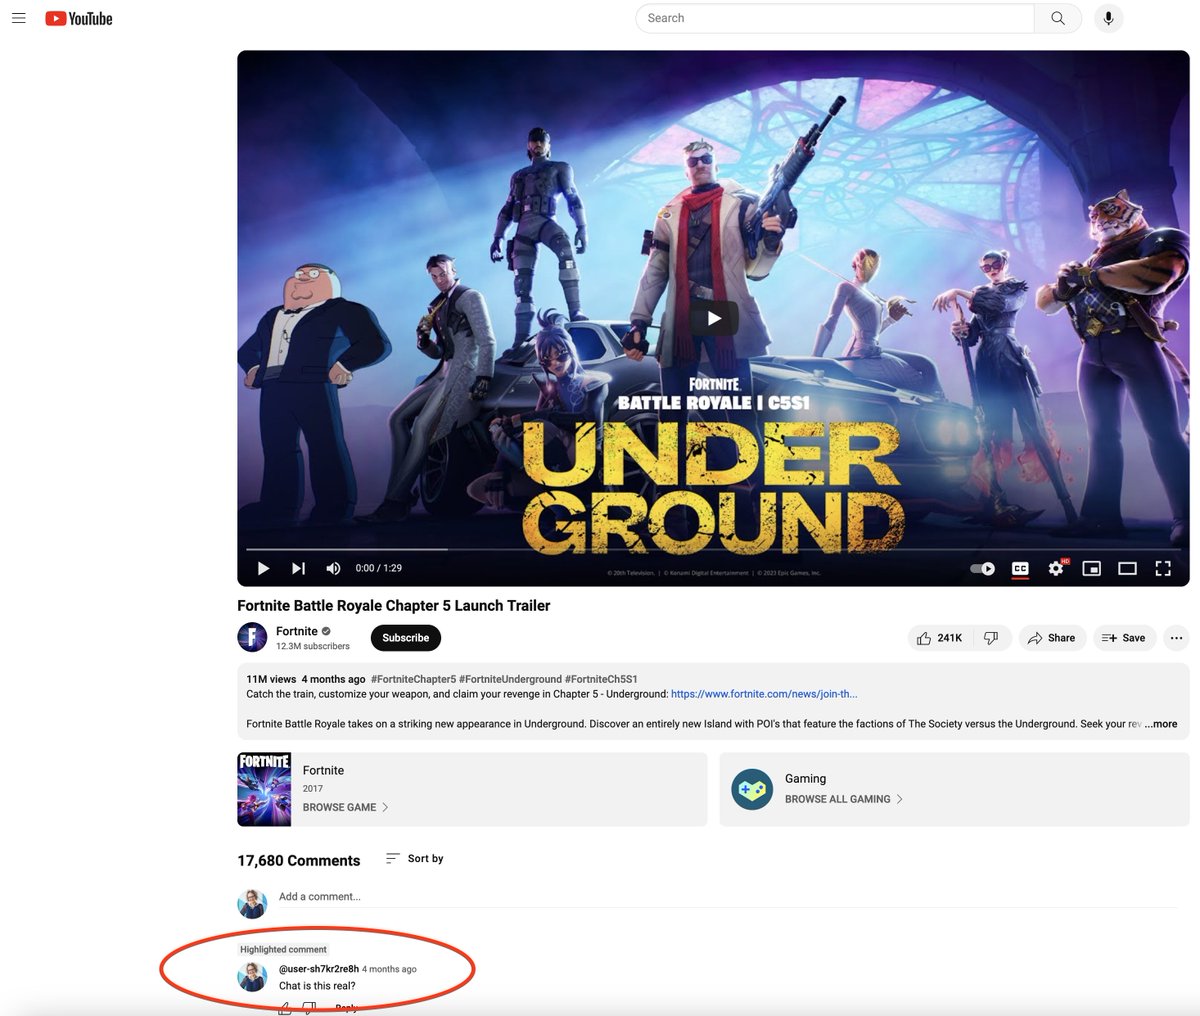
Task: Enter full screen mode
Action: 1163,568
